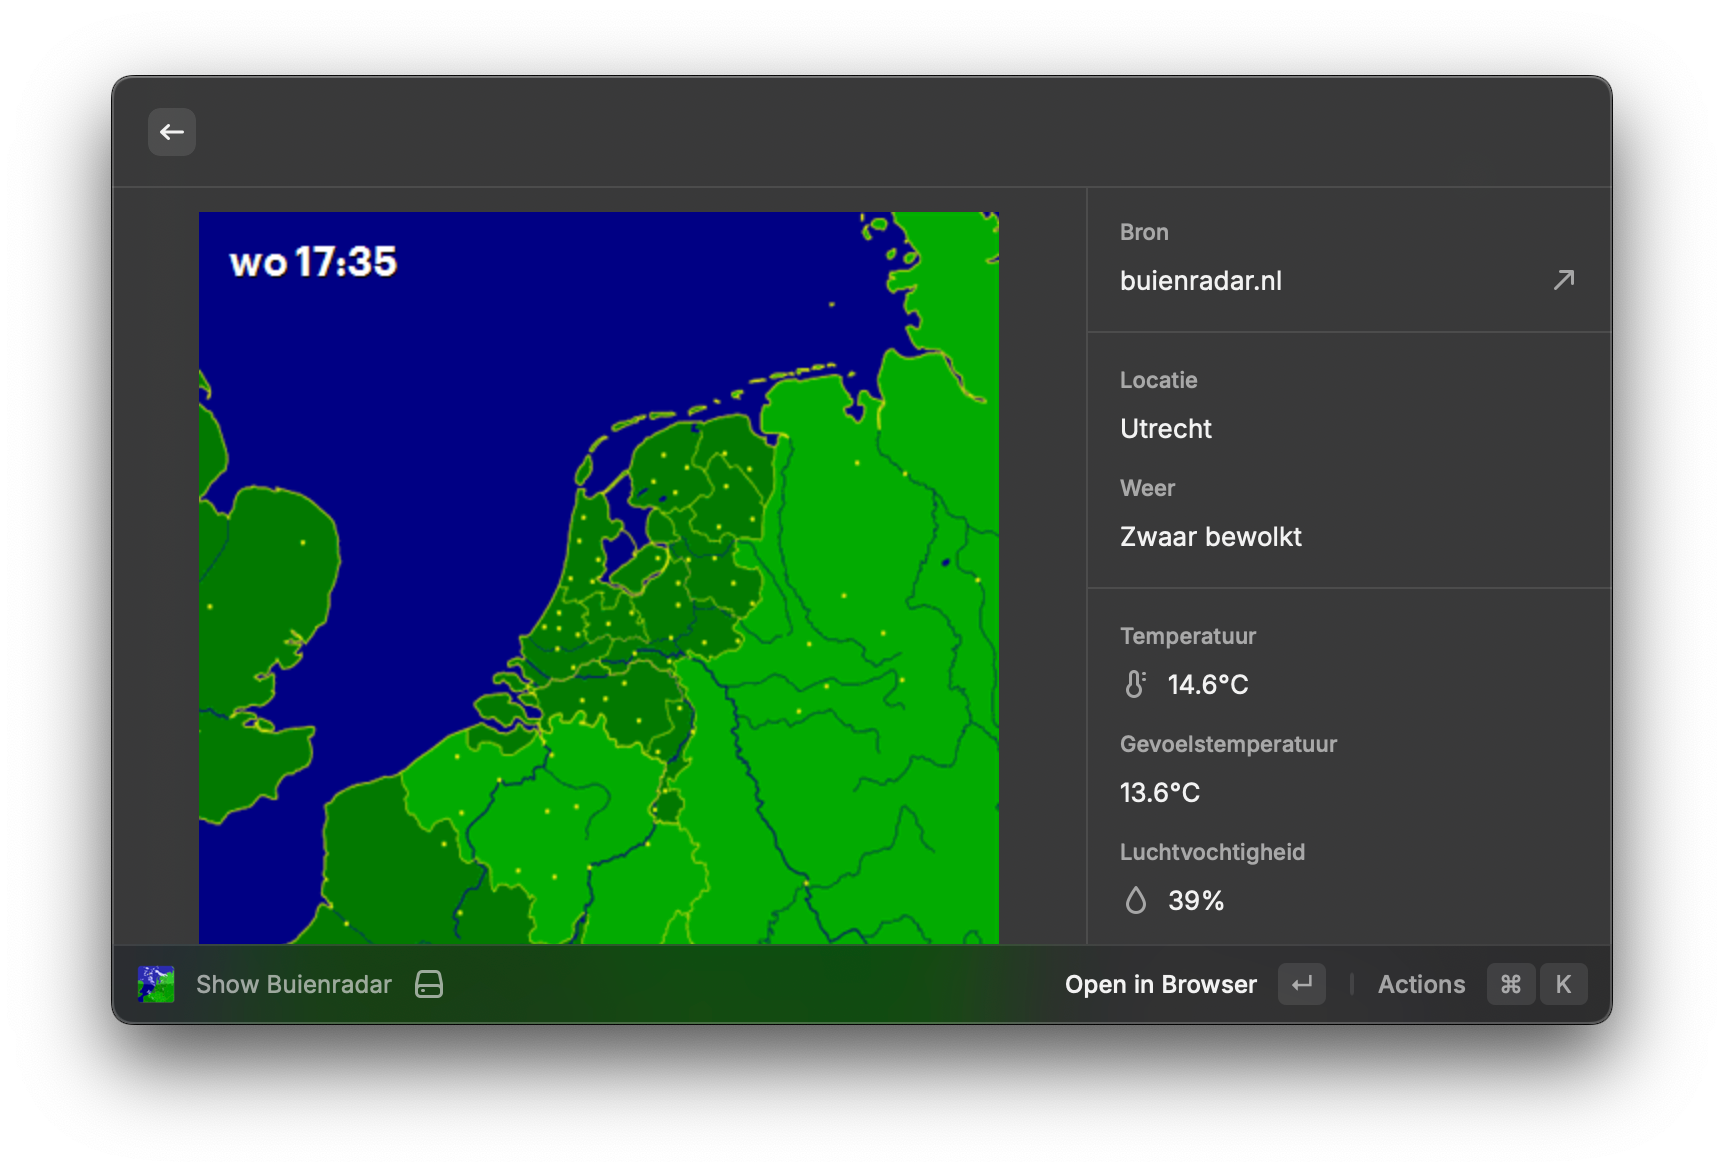This screenshot has height=1172, width=1724.
Task: Click the 14.6°C temperature reading
Action: pyautogui.click(x=1208, y=685)
